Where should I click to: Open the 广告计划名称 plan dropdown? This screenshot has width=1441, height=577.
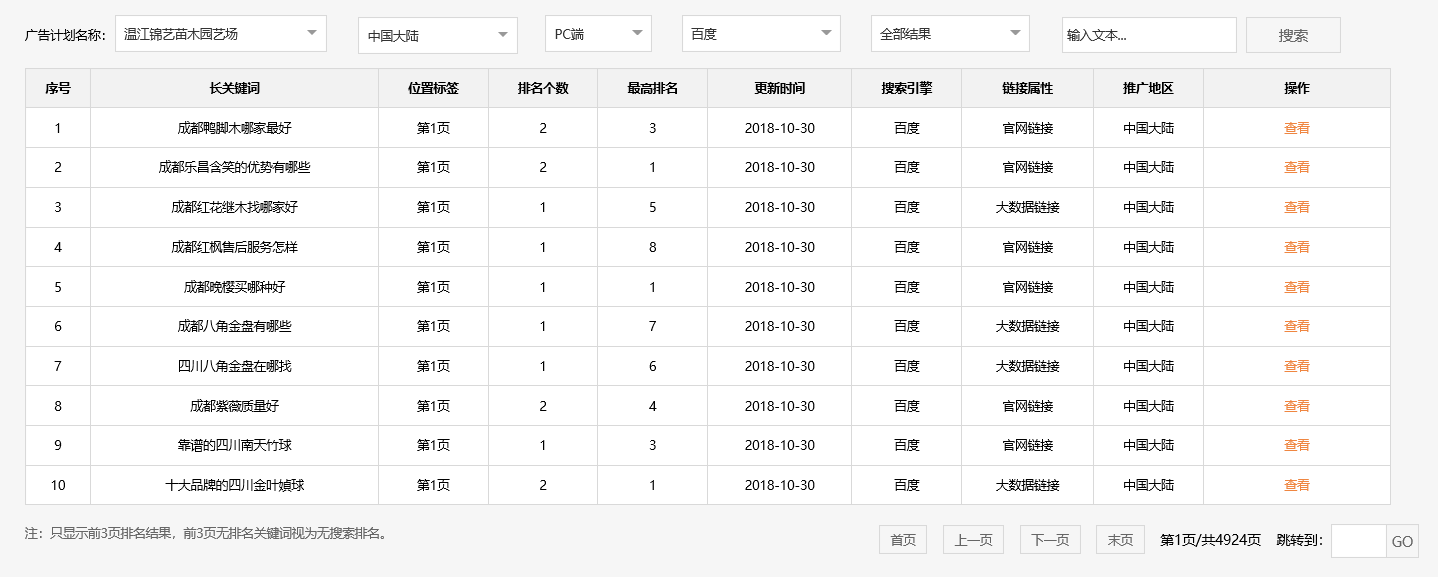(x=221, y=33)
